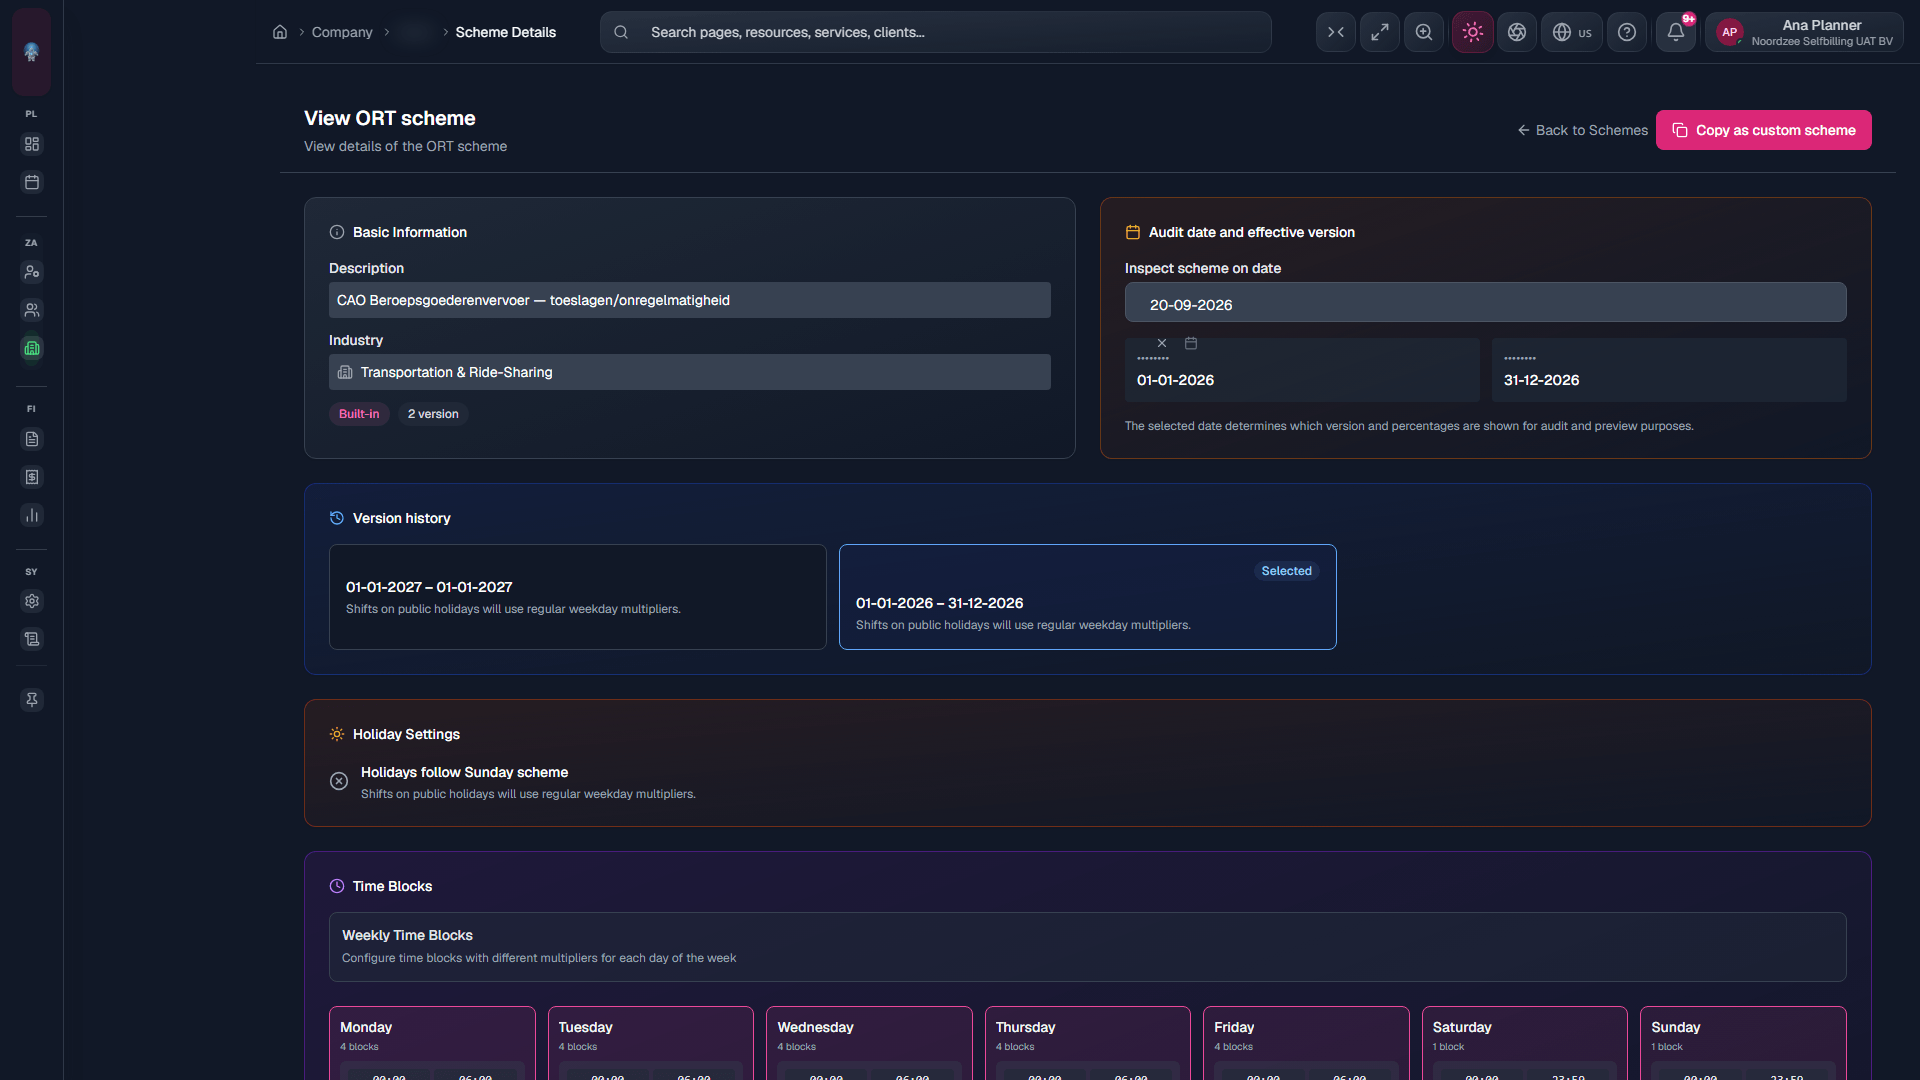Image resolution: width=1920 pixels, height=1080 pixels.
Task: Open the dollar invoice icon in sidebar
Action: [32, 477]
